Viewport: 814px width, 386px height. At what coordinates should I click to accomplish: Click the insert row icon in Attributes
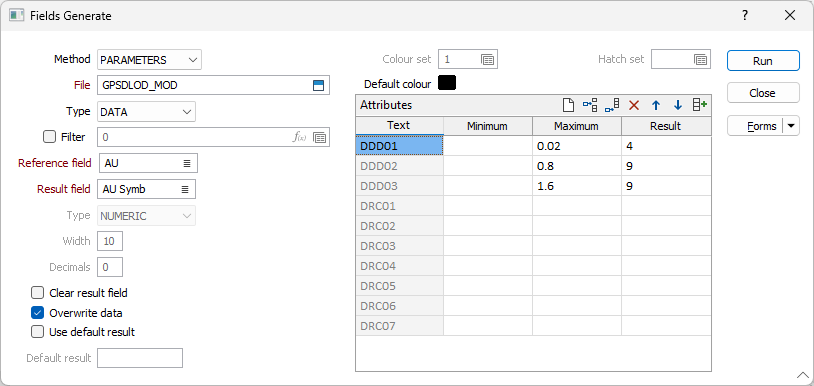coord(590,105)
